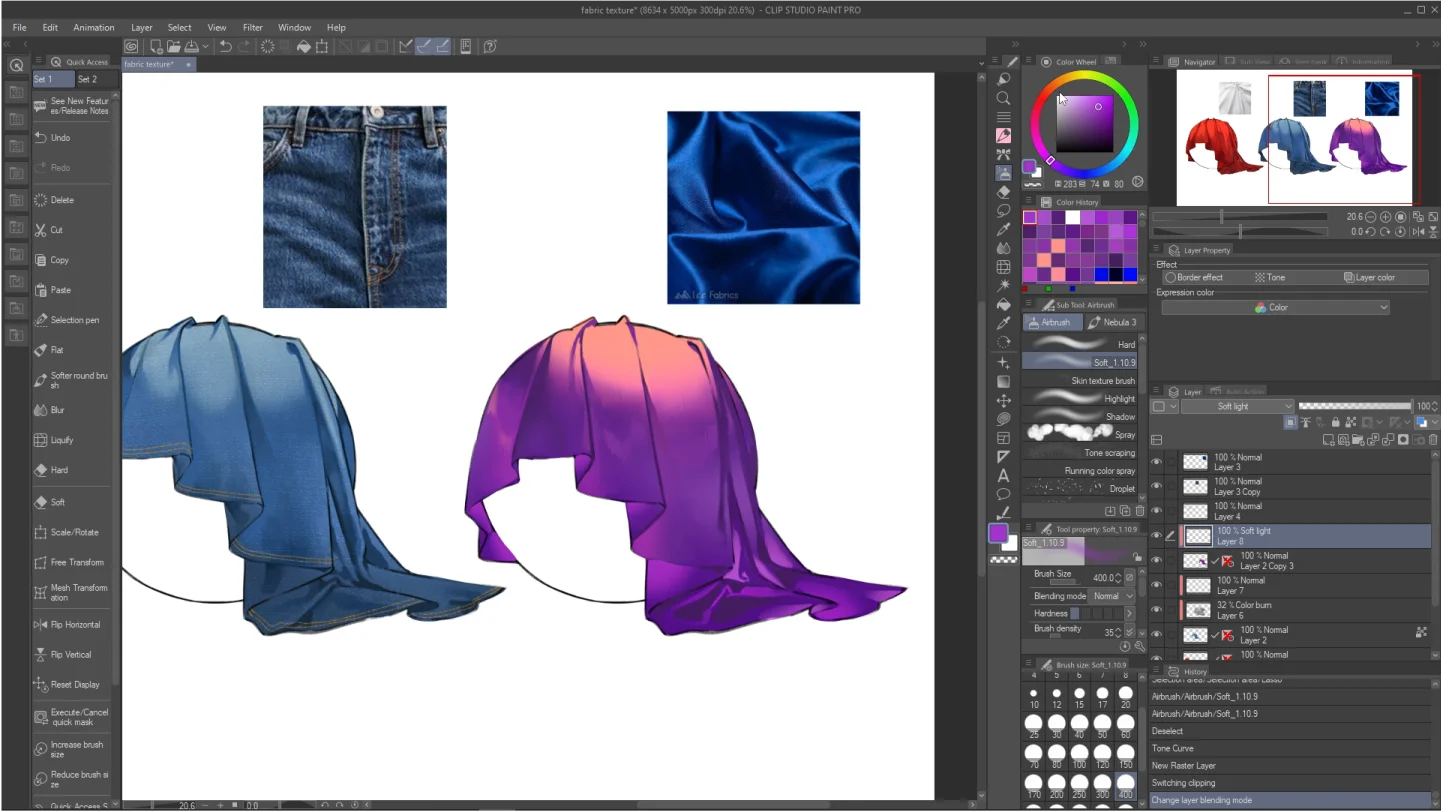Click Reset Display in Quick Access
This screenshot has width=1441, height=811.
click(72, 685)
